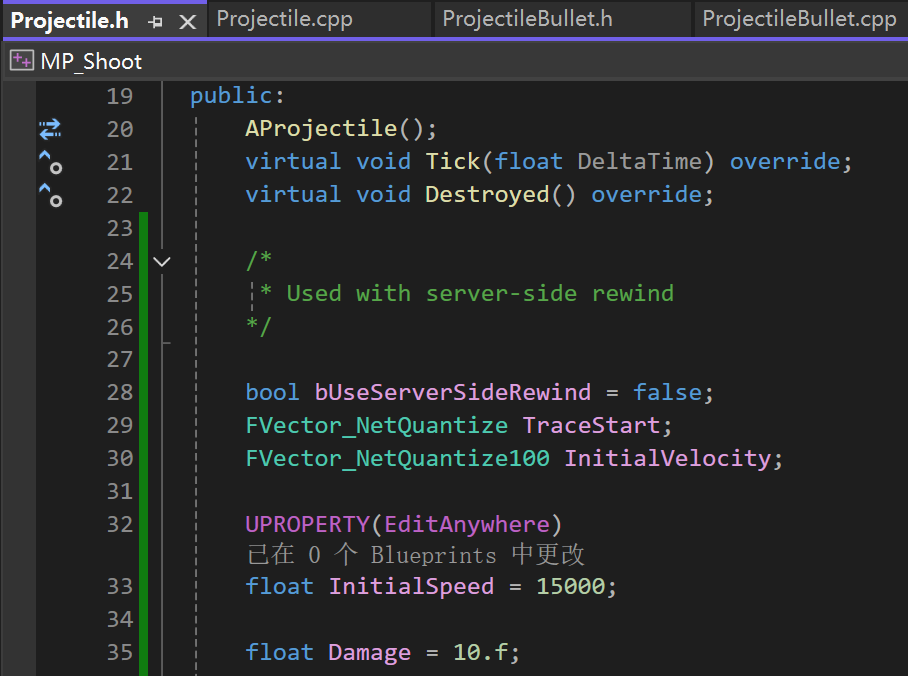Click on the Damage variable name
The width and height of the screenshot is (908, 676).
click(369, 652)
